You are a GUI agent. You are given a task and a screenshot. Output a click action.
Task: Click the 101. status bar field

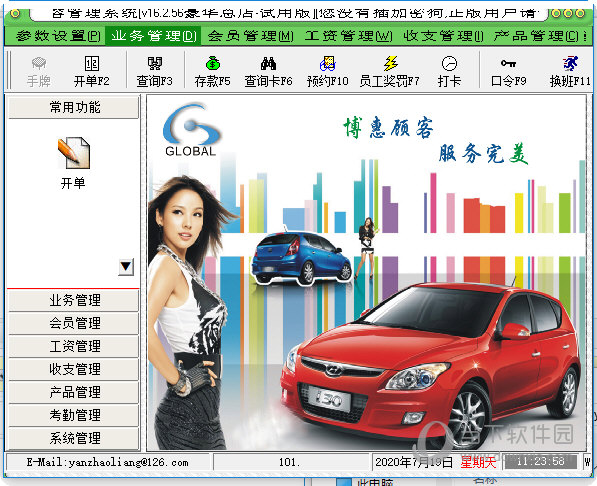(290, 462)
